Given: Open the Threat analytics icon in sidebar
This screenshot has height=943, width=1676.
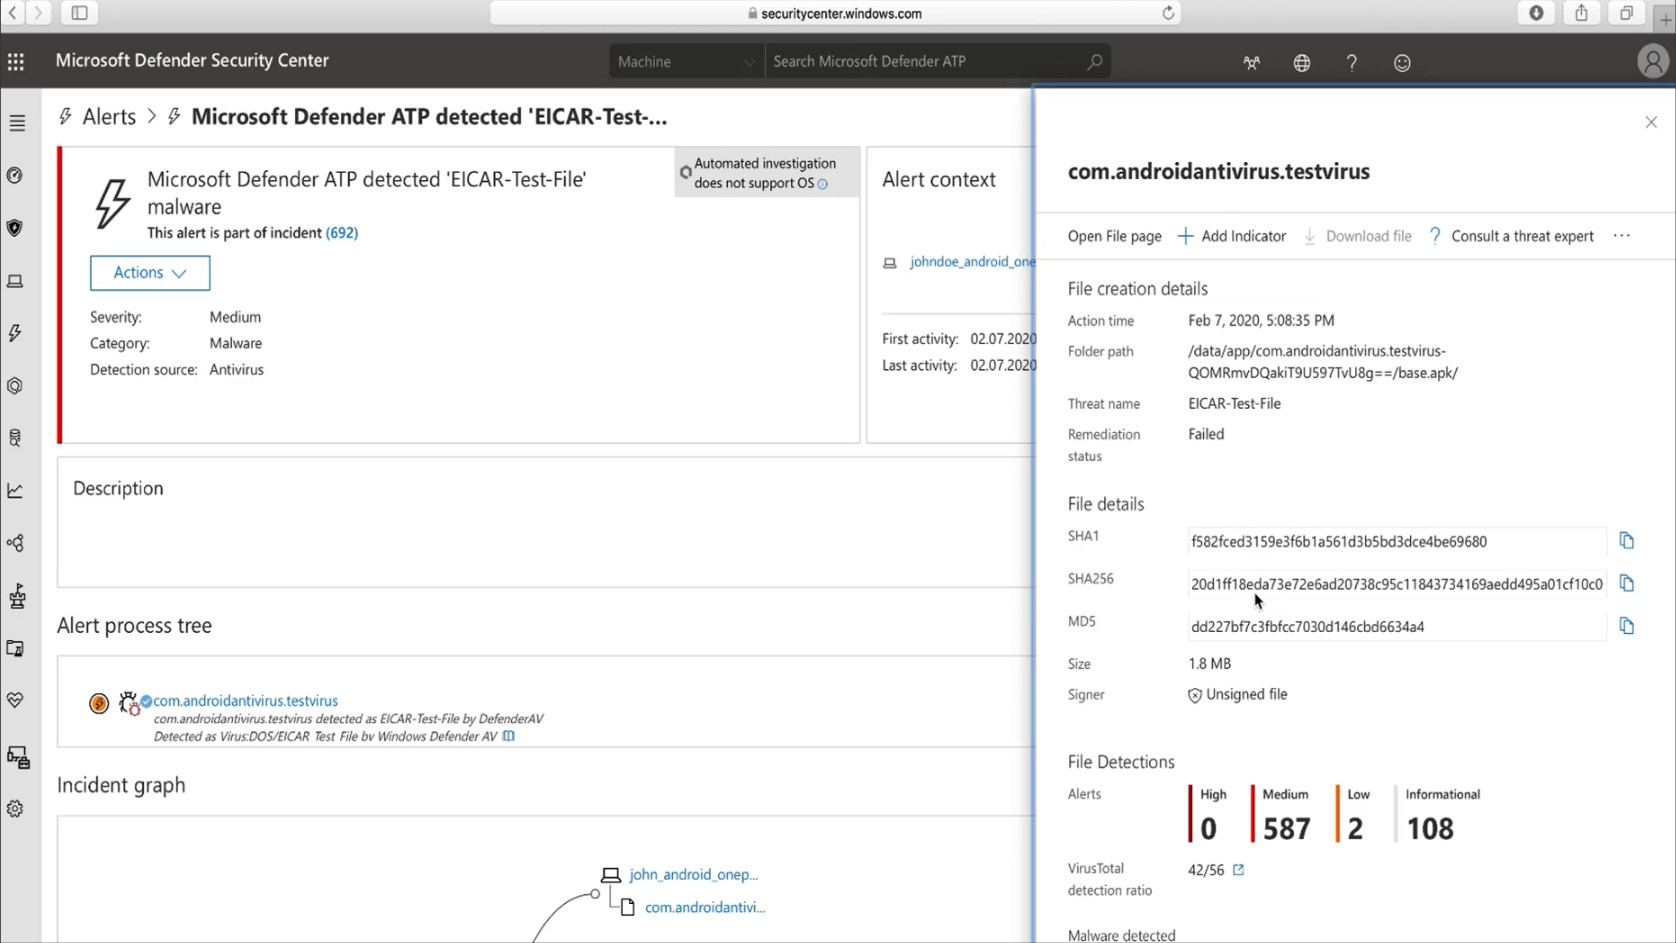Looking at the screenshot, I should pyautogui.click(x=17, y=596).
